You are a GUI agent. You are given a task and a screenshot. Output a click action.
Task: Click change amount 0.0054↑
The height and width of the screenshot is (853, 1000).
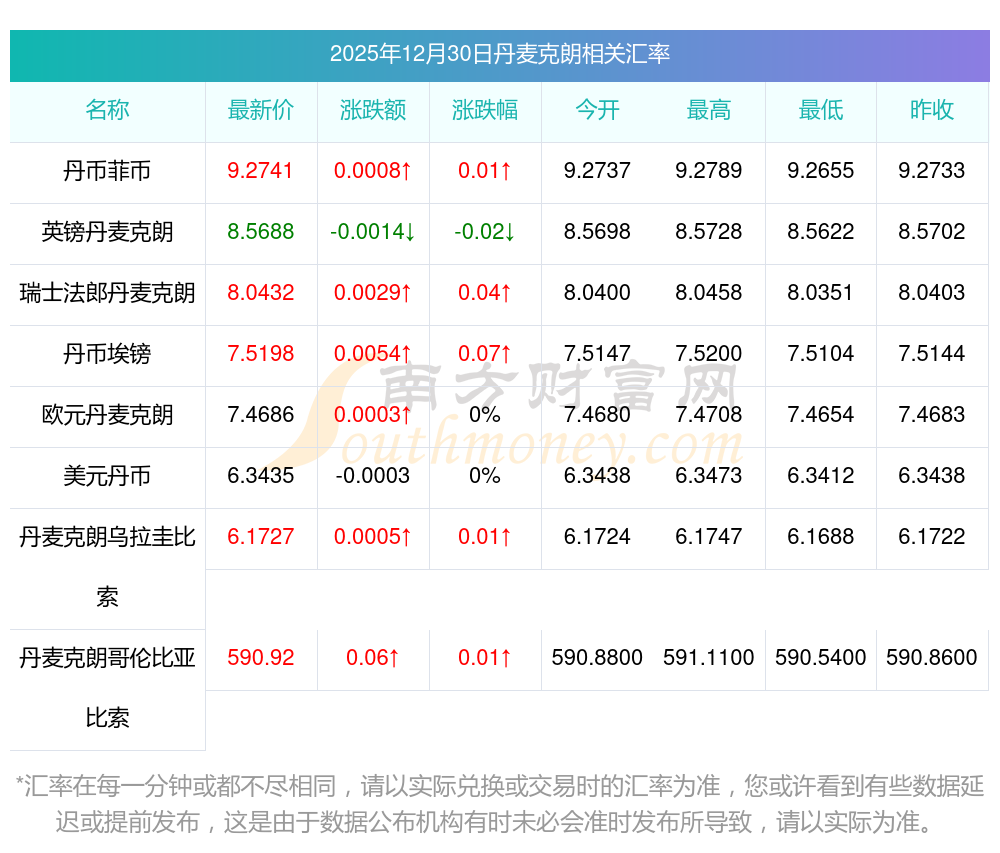373,353
